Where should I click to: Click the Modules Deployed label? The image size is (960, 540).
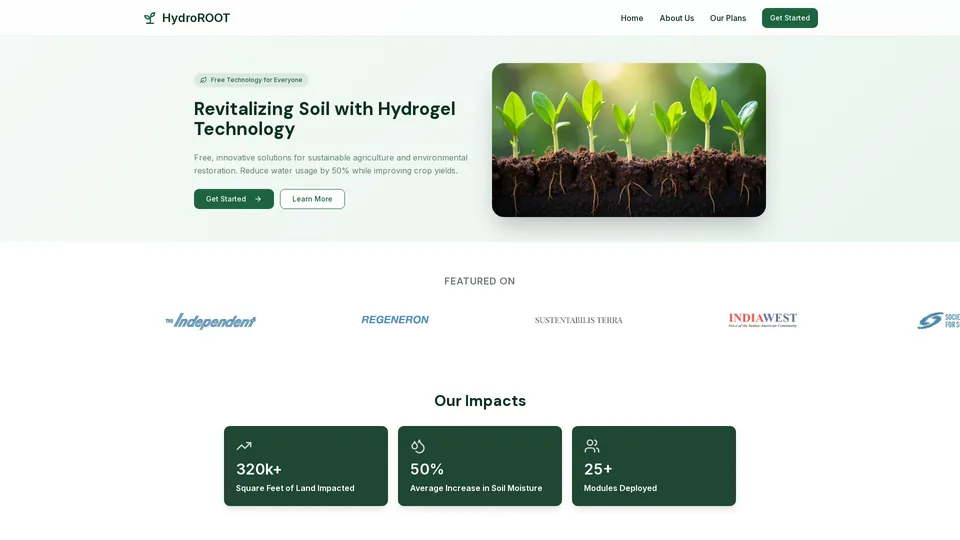click(620, 488)
